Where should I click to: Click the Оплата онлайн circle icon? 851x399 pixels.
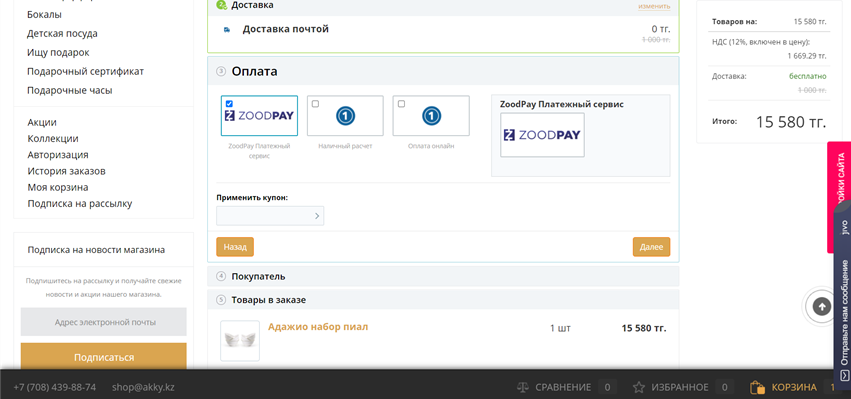pos(431,116)
